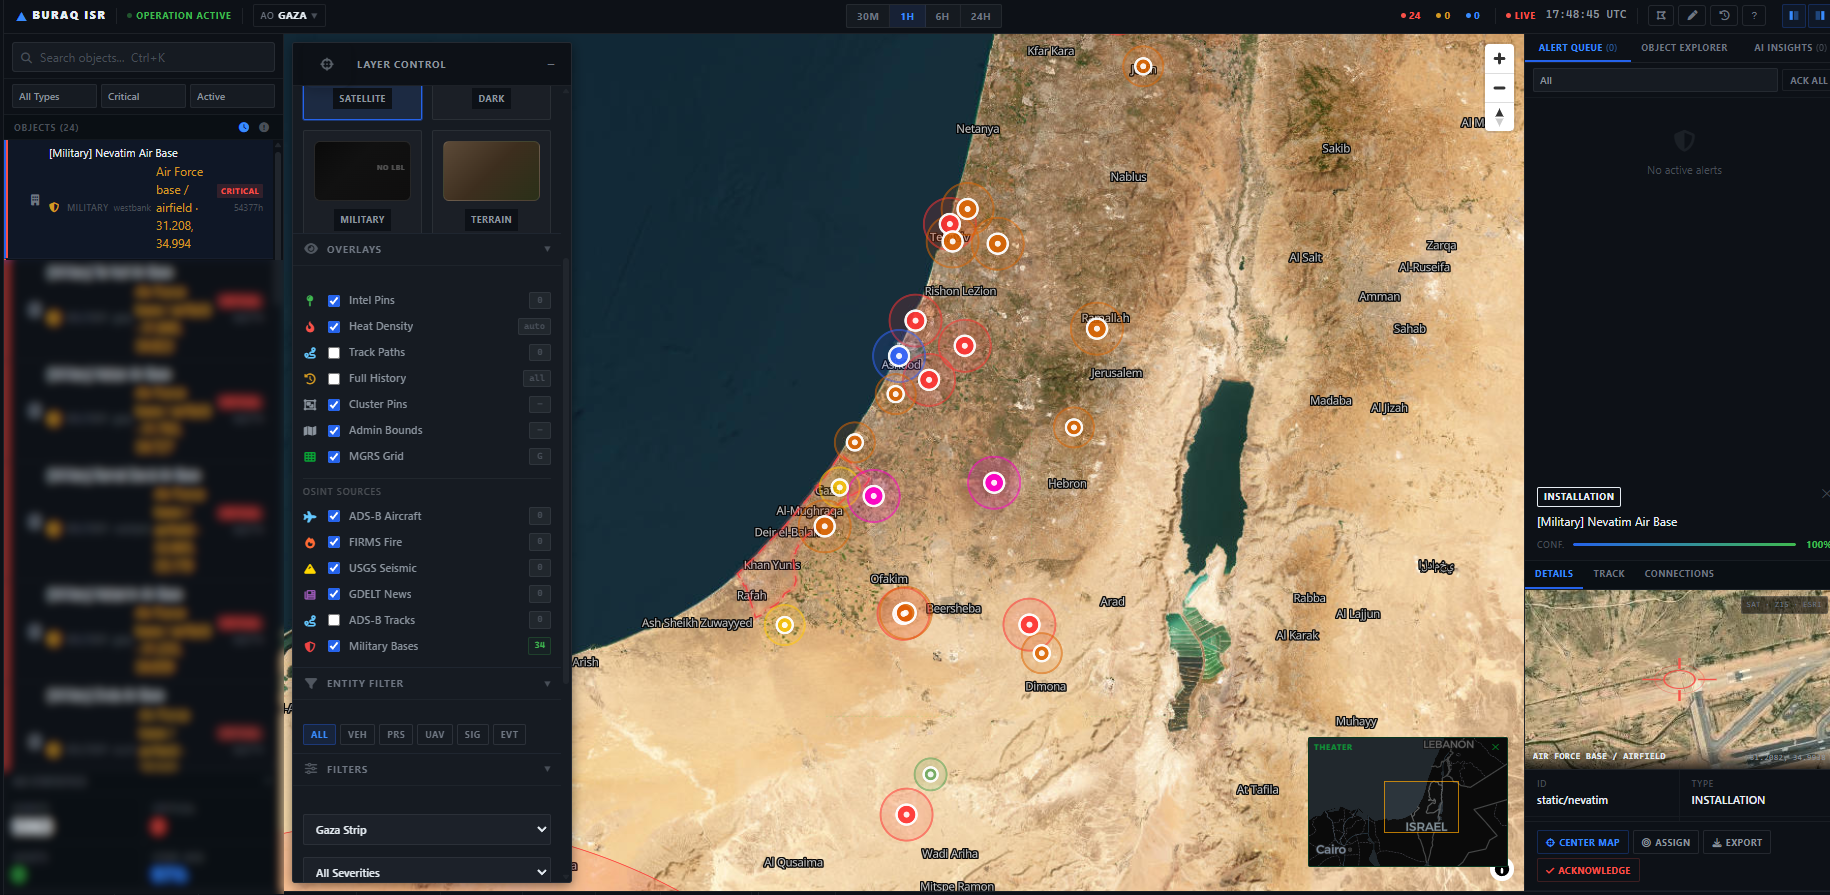
Task: Click the Export button
Action: 1737,843
